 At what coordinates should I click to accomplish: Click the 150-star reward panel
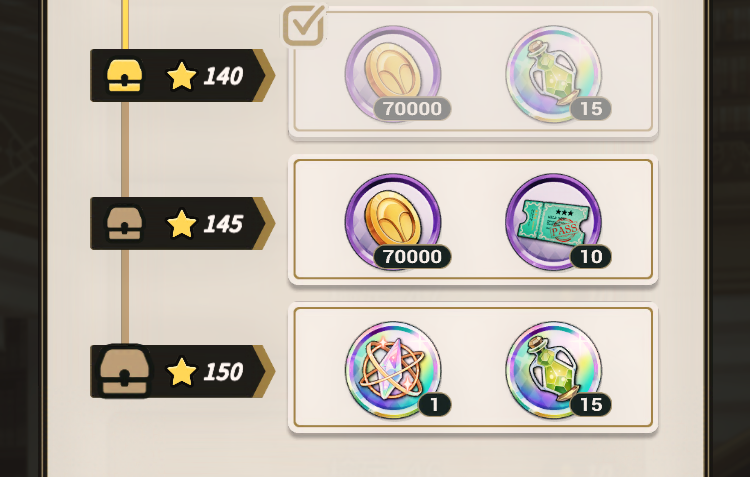473,367
